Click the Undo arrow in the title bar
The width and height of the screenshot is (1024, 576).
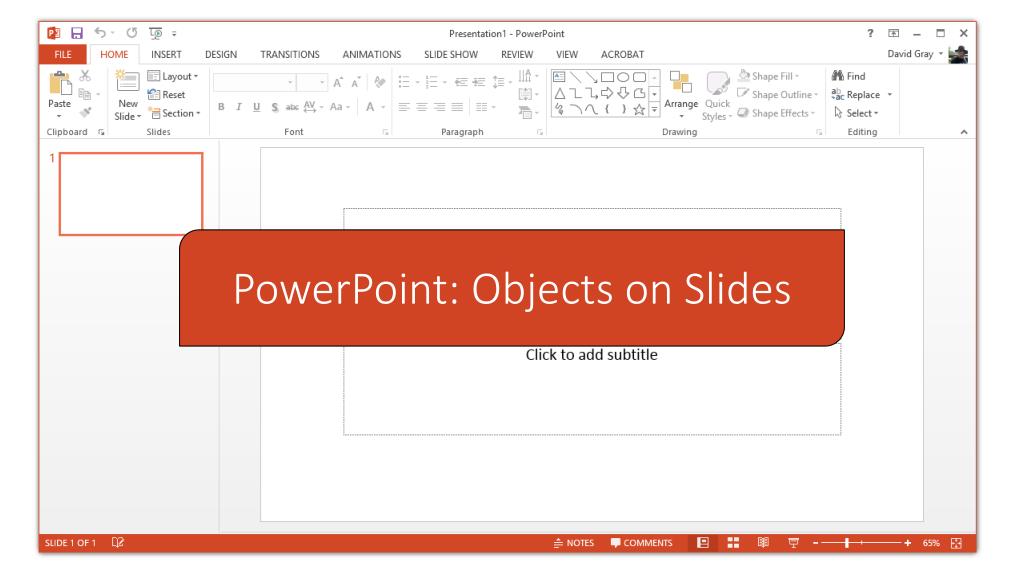pos(100,33)
